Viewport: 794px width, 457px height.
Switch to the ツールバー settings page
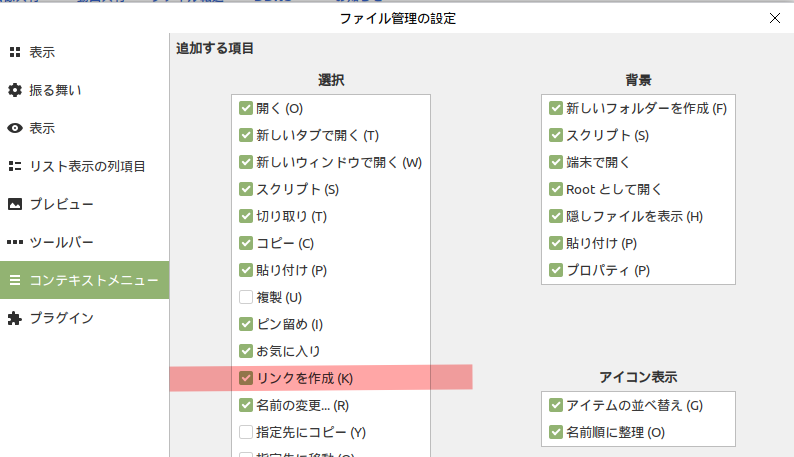[x=60, y=242]
